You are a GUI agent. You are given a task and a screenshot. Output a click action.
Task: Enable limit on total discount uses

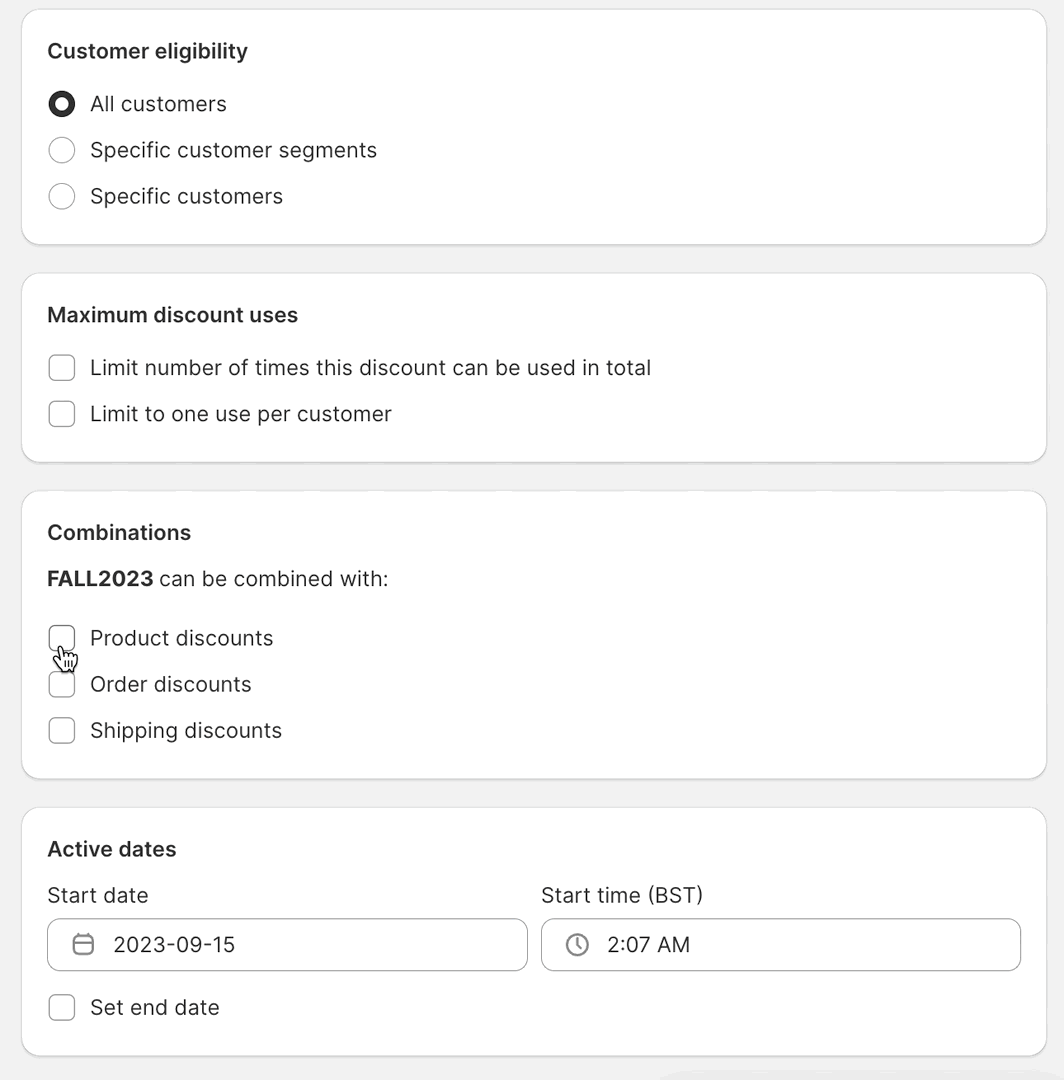pos(62,368)
